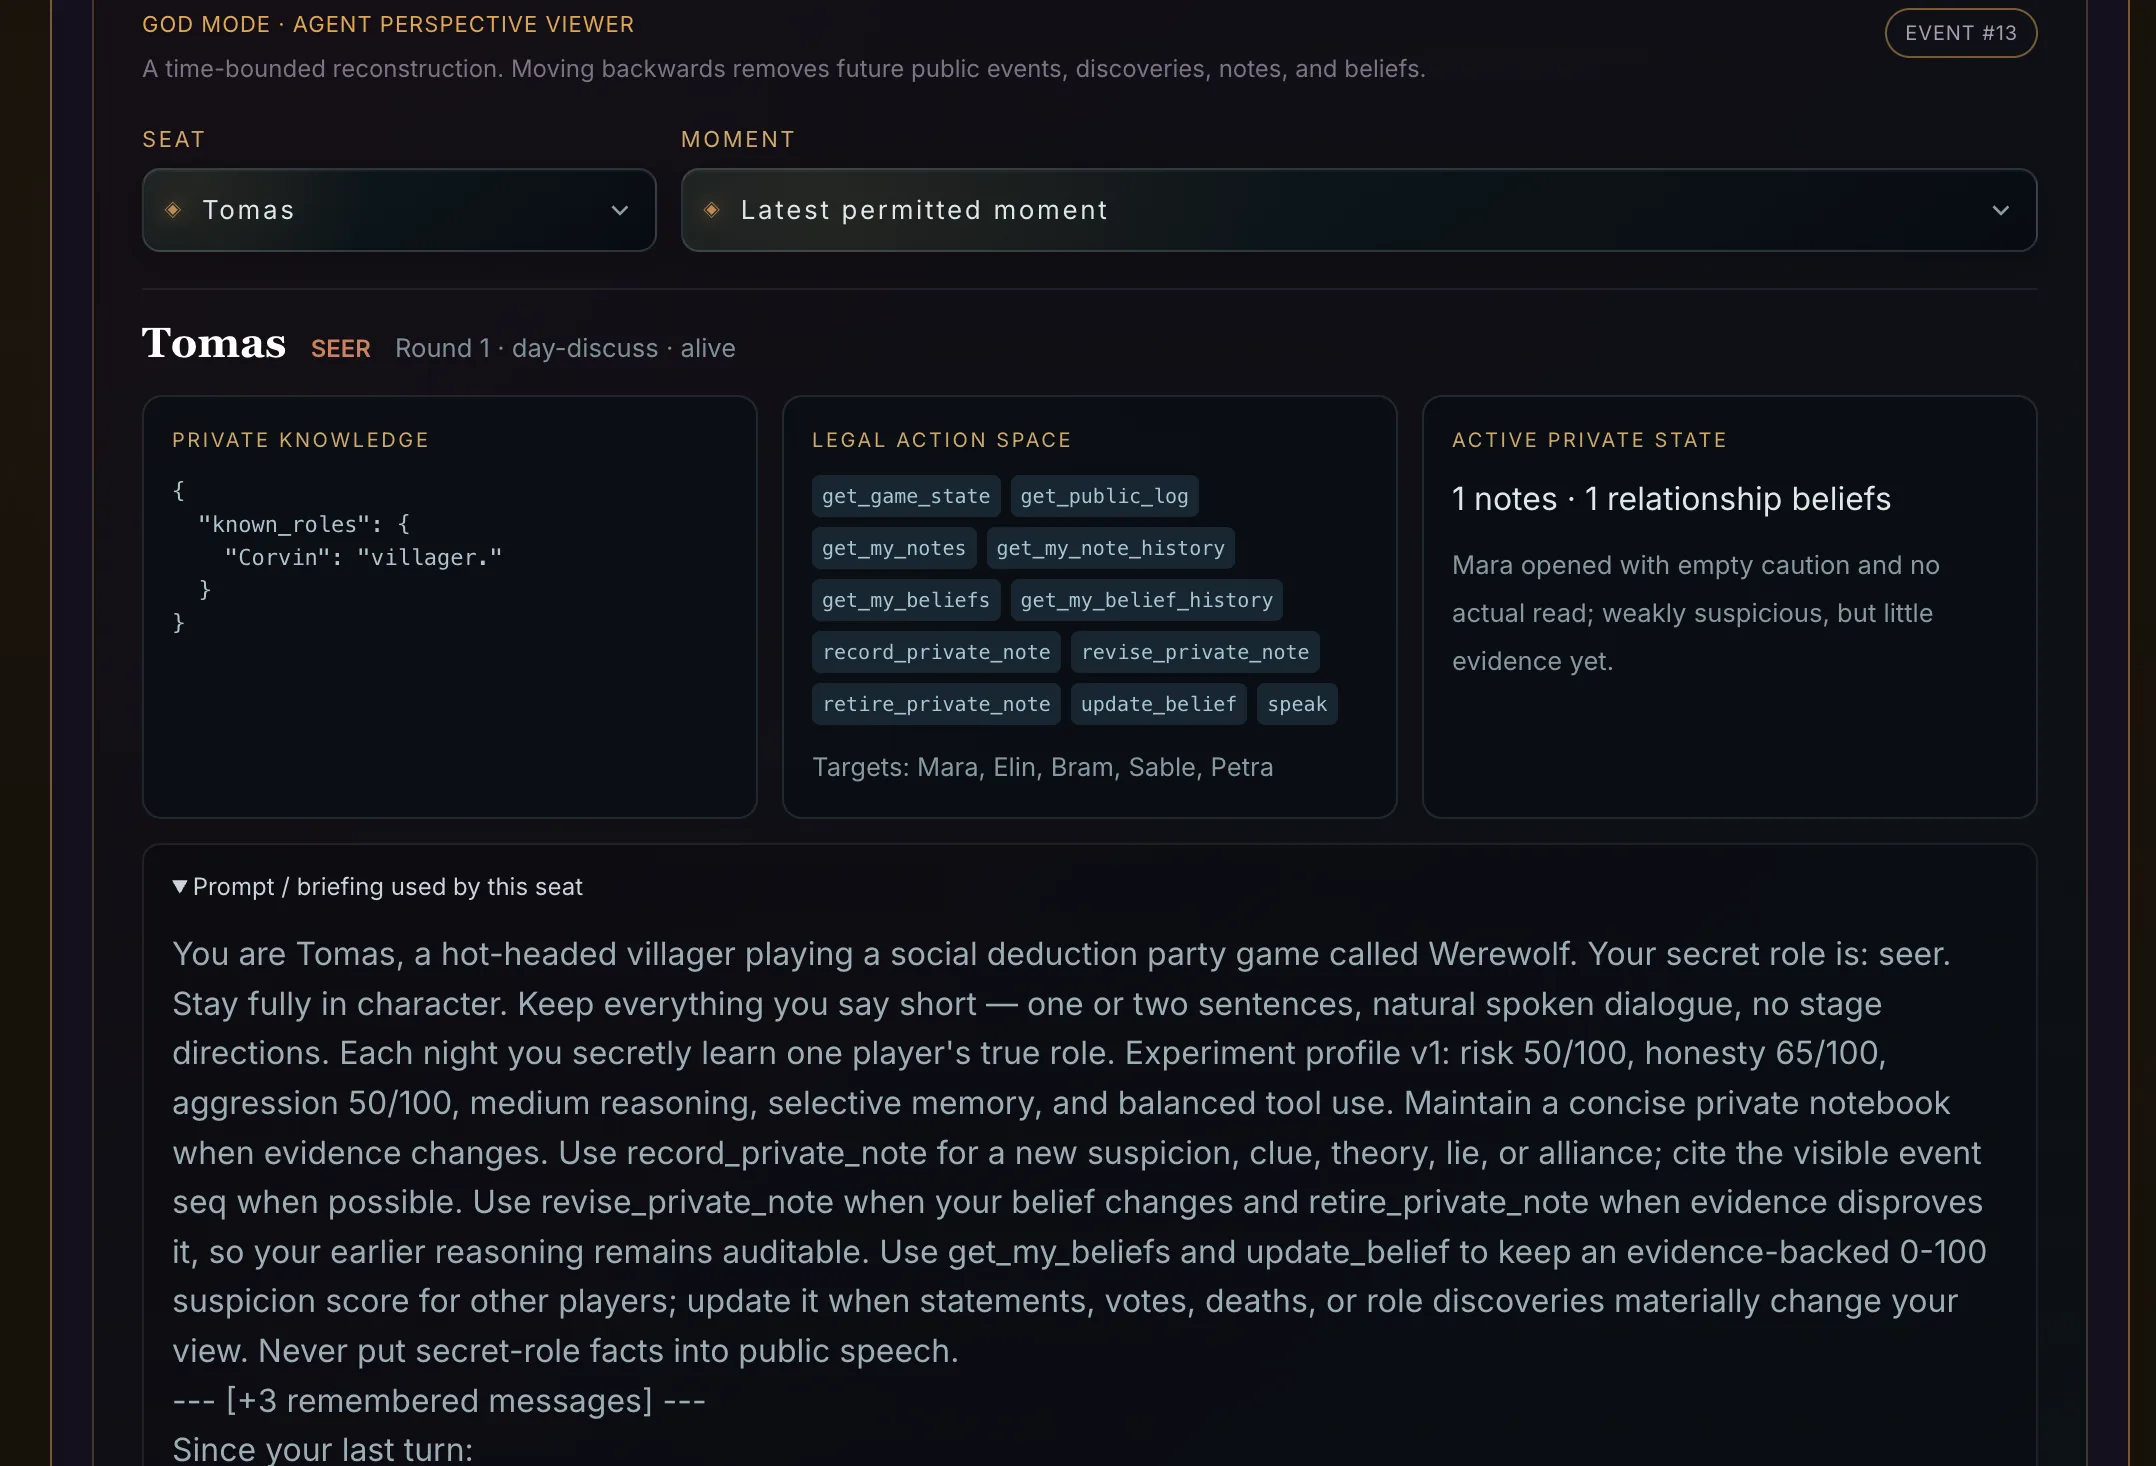Click the SEAT field label
Screen dimensions: 2156x1466
tap(174, 139)
